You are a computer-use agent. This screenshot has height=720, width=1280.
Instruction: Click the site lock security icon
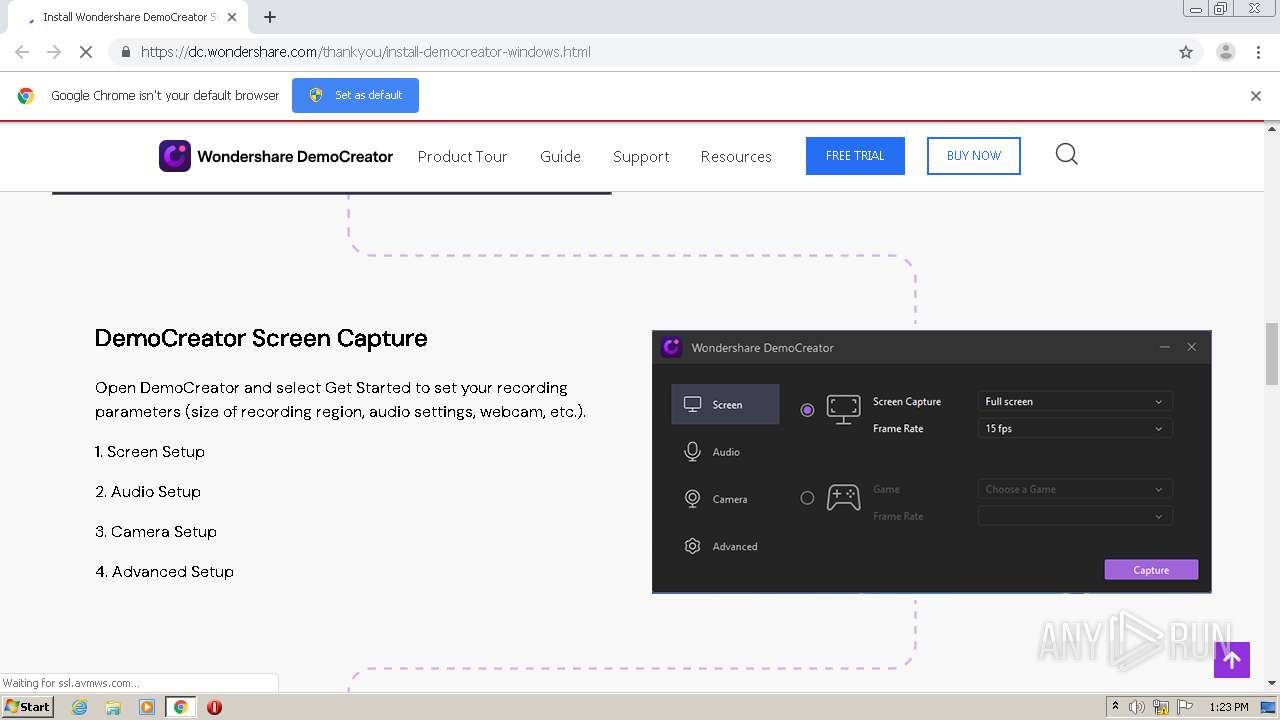[x=125, y=52]
